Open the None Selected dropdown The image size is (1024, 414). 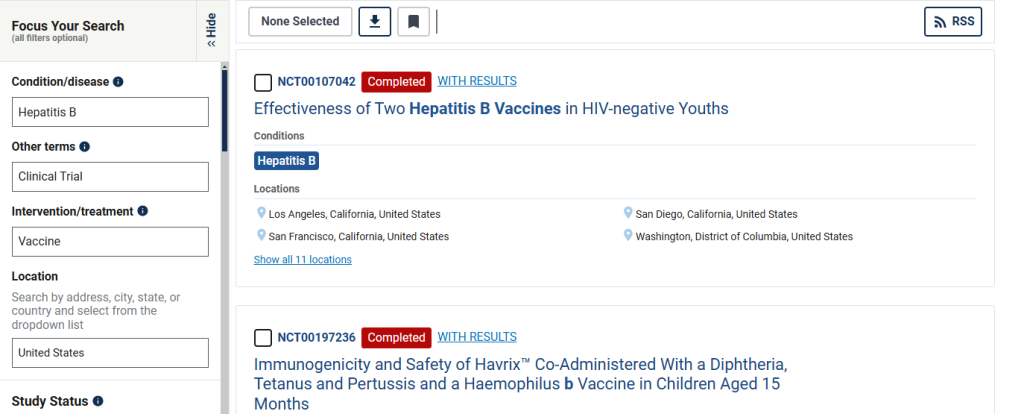point(300,22)
